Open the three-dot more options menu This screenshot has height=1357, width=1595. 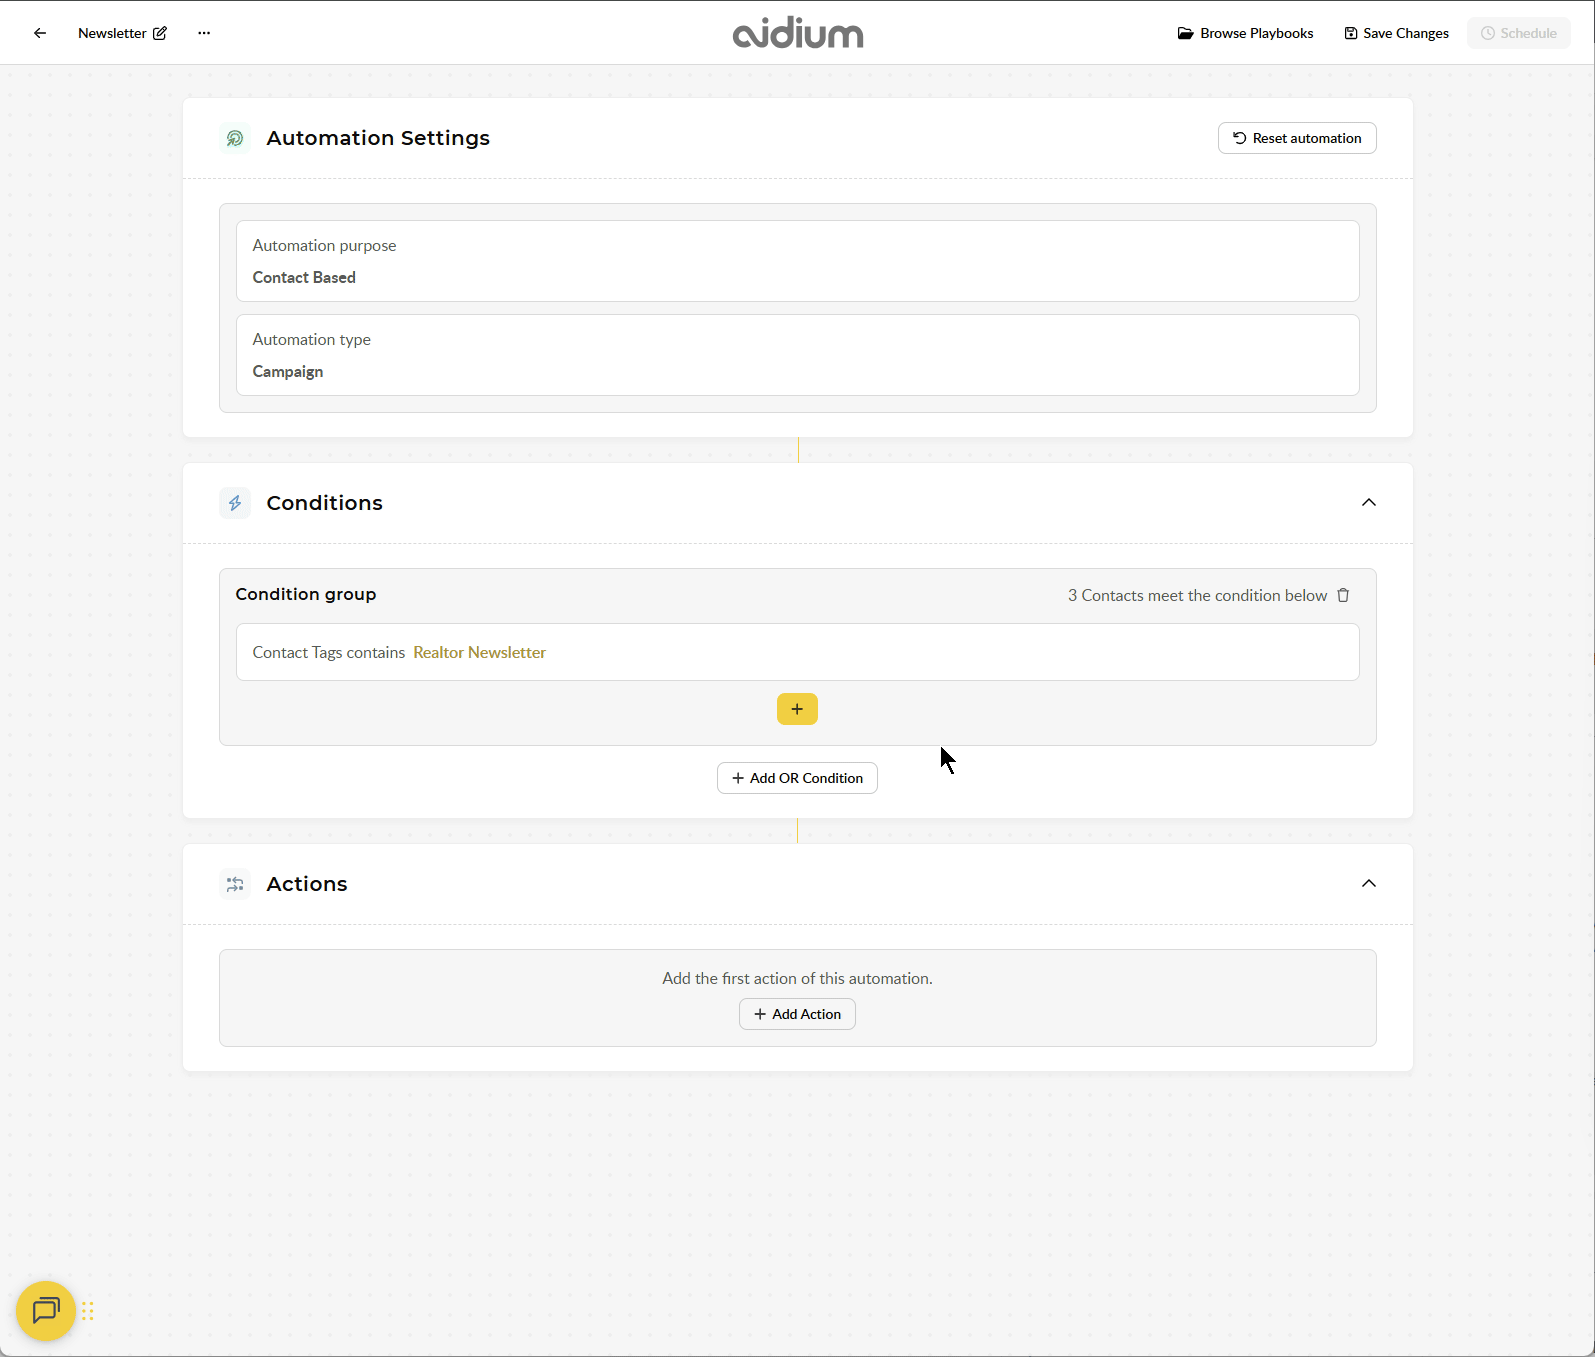coord(204,33)
